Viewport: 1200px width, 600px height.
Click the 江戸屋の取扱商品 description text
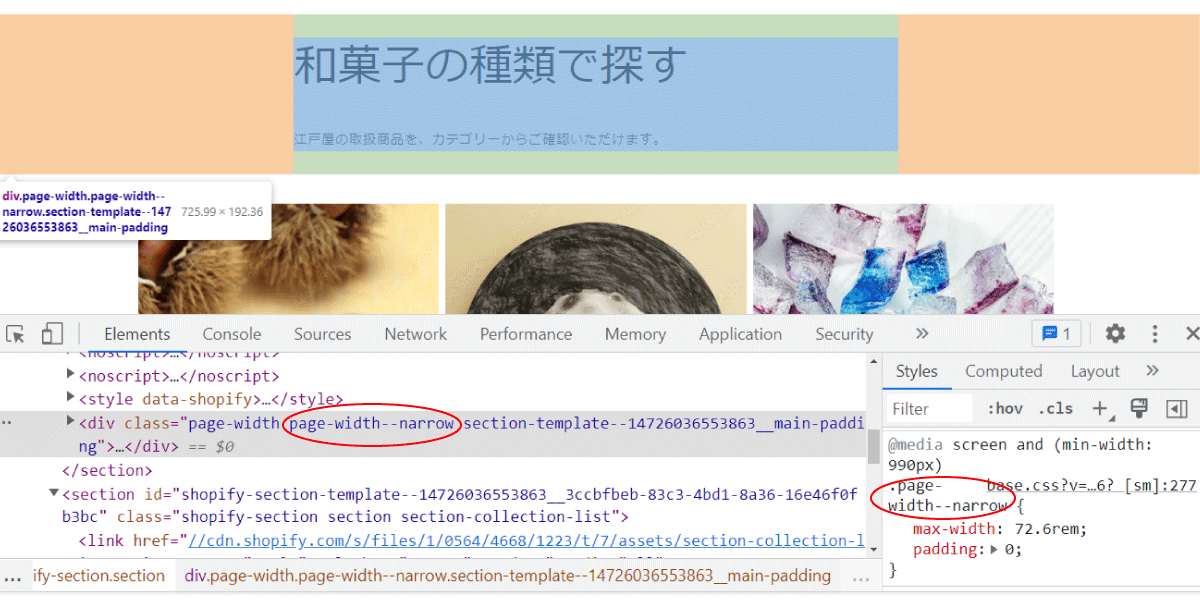click(477, 139)
